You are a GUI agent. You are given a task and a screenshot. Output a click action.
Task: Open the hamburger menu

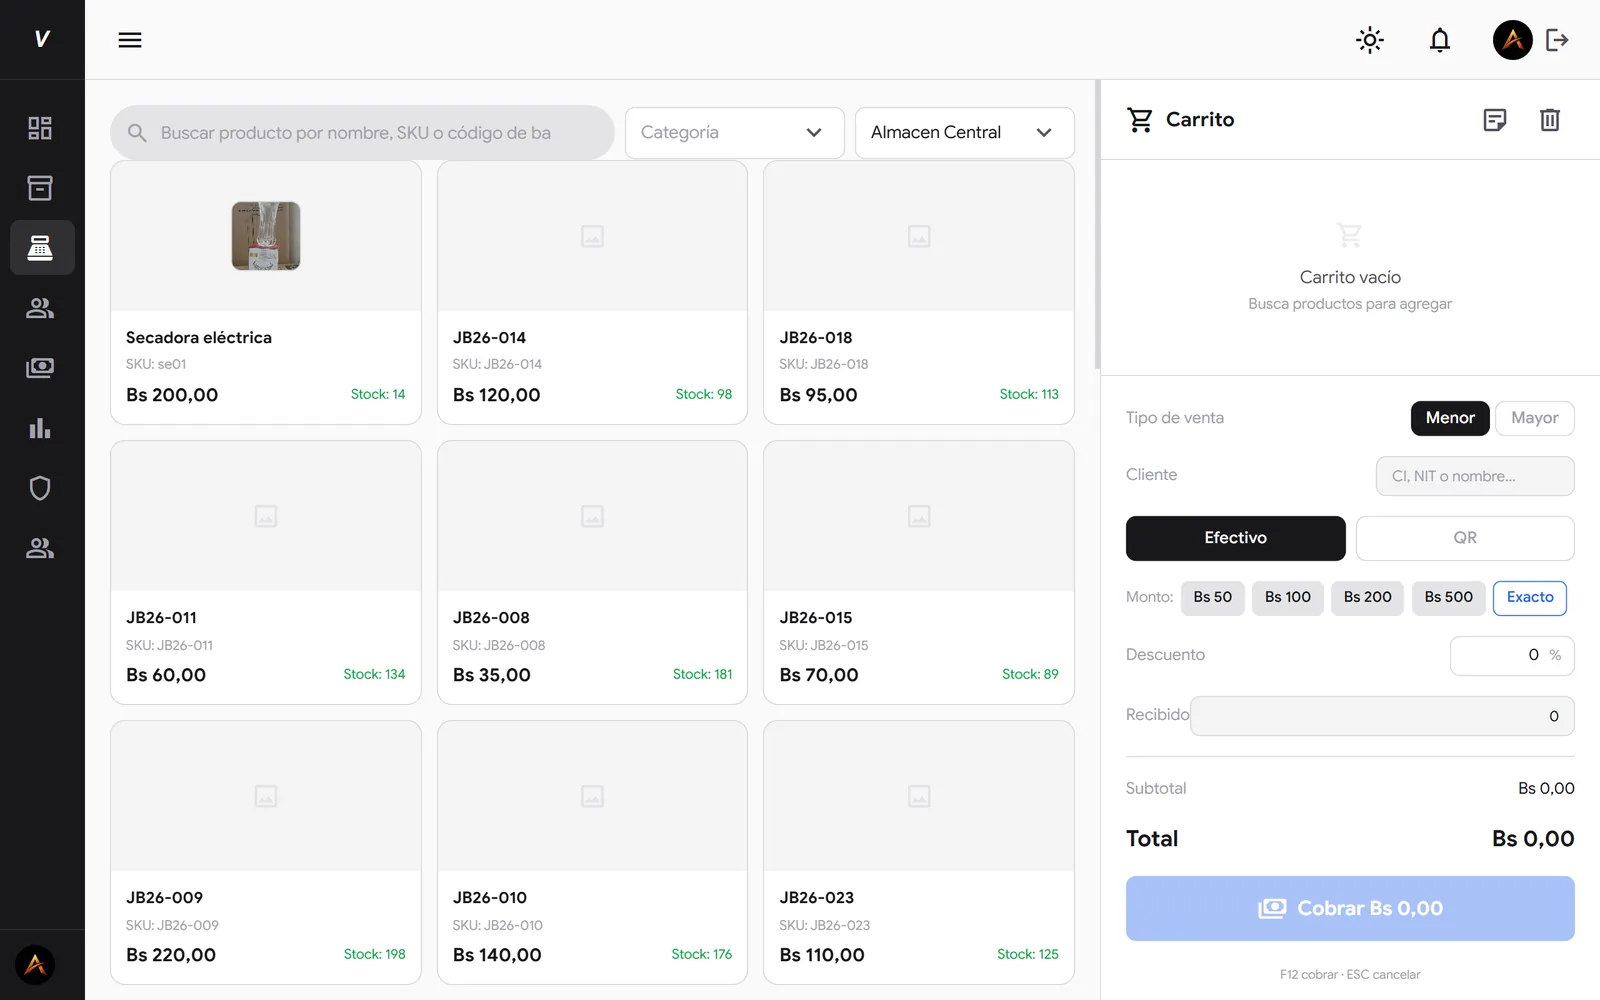click(130, 40)
